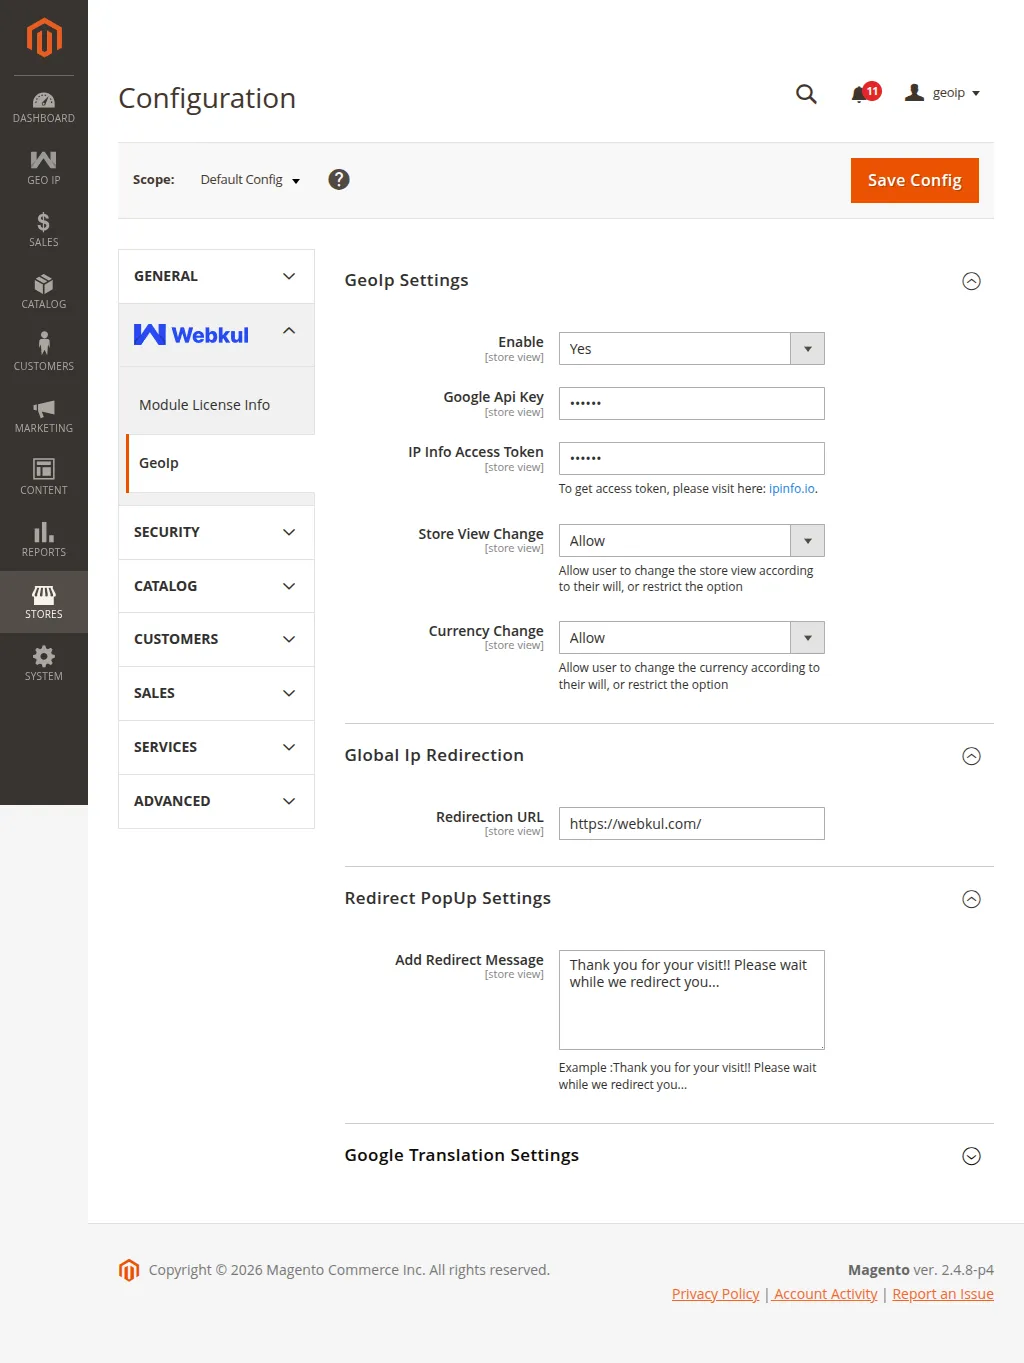The height and width of the screenshot is (1363, 1024).
Task: Expand the SECURITY config tab
Action: click(x=216, y=532)
